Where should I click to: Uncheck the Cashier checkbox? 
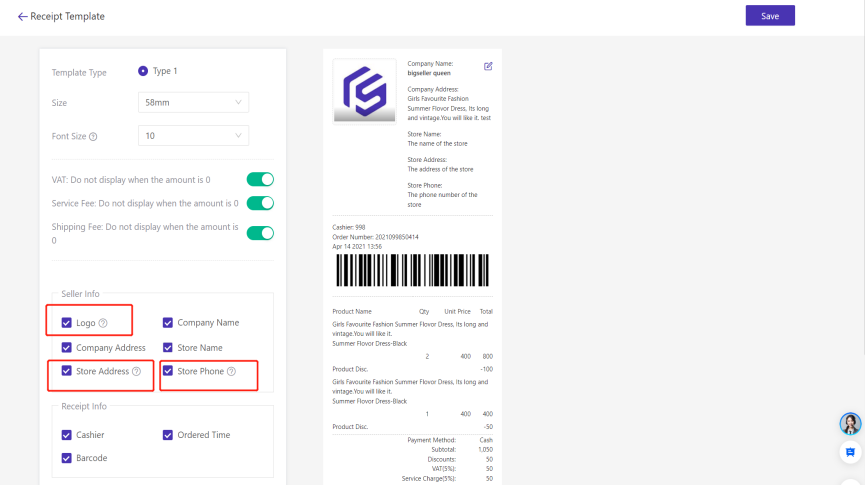(67, 435)
